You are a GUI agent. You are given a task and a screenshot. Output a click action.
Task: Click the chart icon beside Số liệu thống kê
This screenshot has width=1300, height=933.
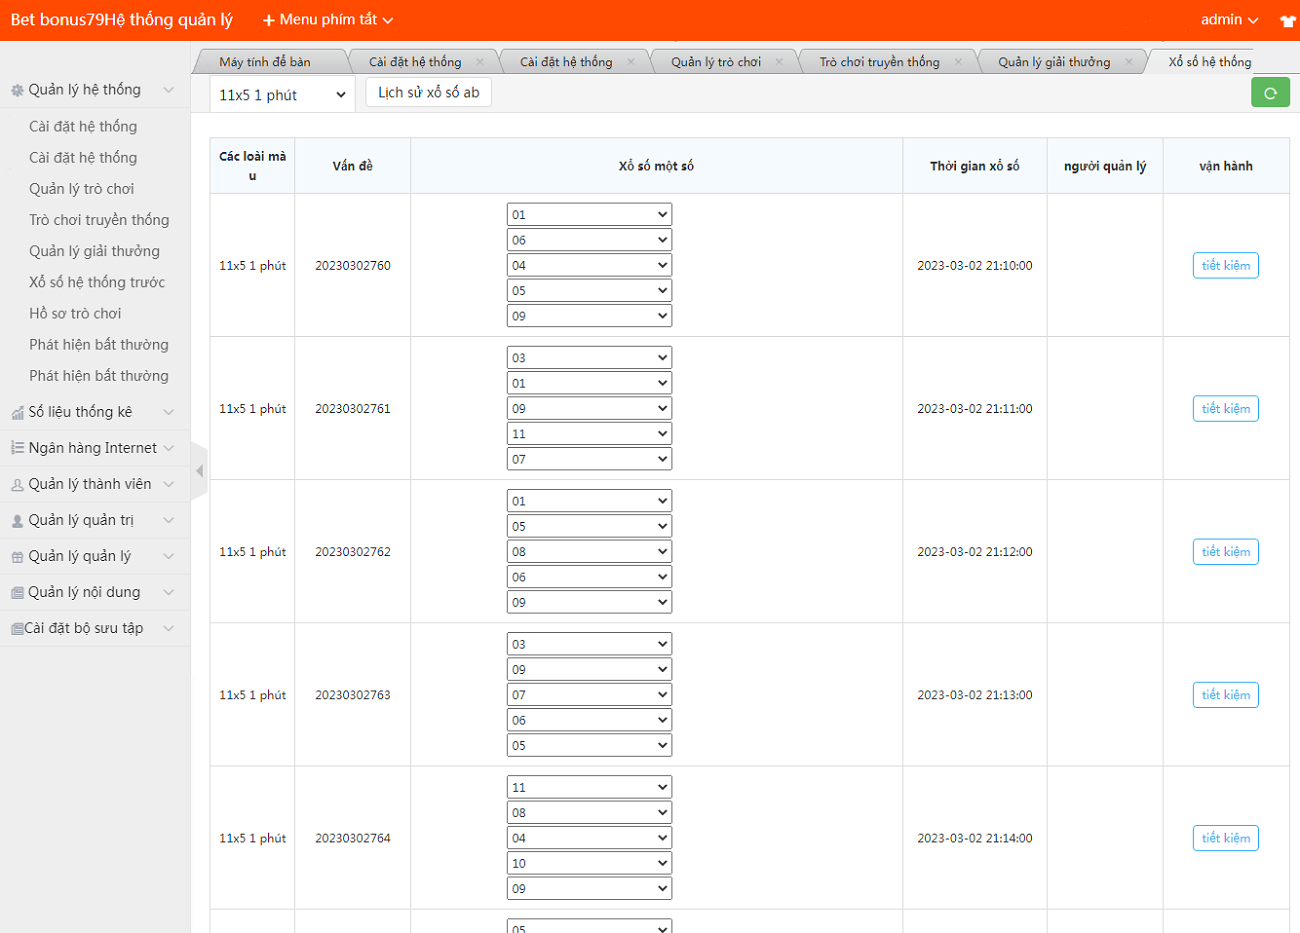click(x=17, y=412)
